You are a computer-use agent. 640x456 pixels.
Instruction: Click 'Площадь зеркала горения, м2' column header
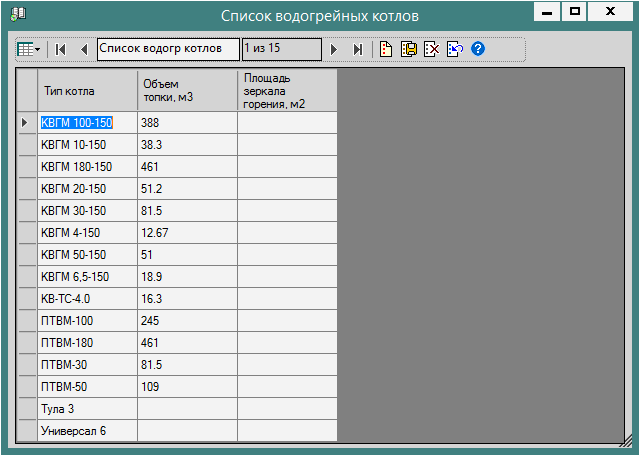pyautogui.click(x=287, y=90)
